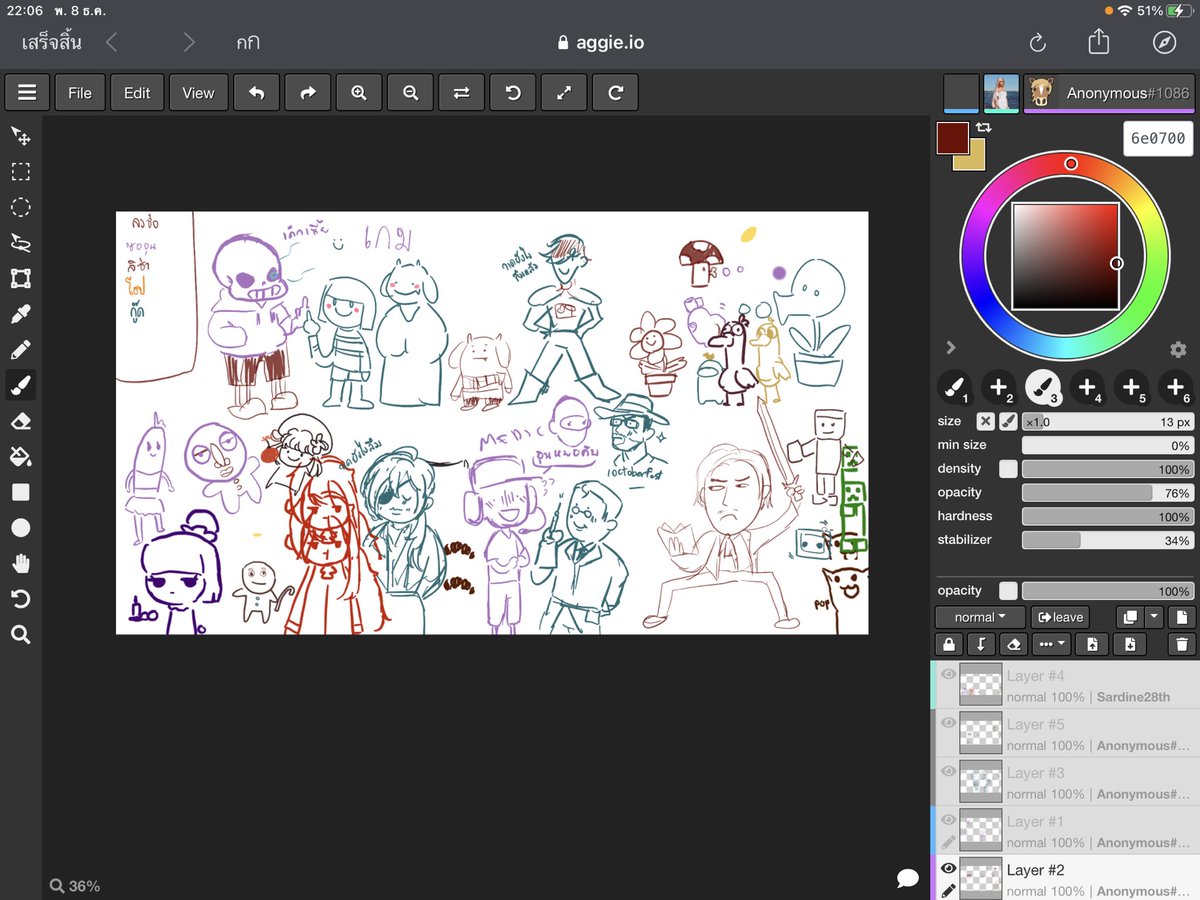Select the paint bucket fill tool

[20, 457]
